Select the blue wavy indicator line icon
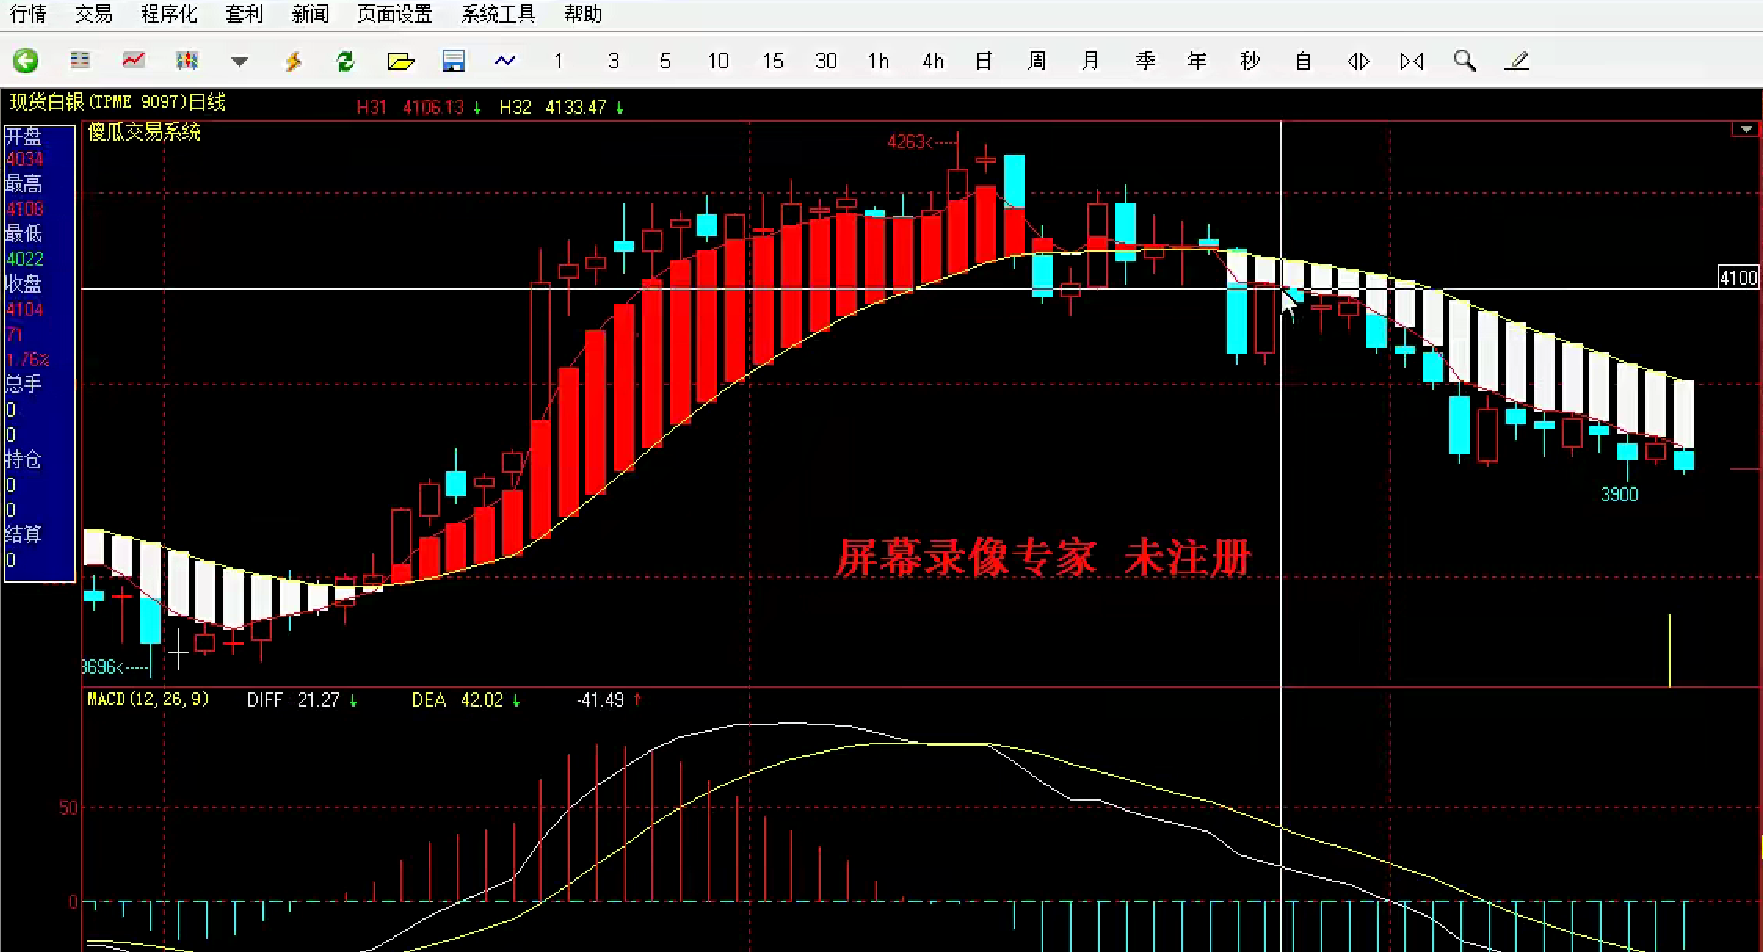 tap(505, 61)
